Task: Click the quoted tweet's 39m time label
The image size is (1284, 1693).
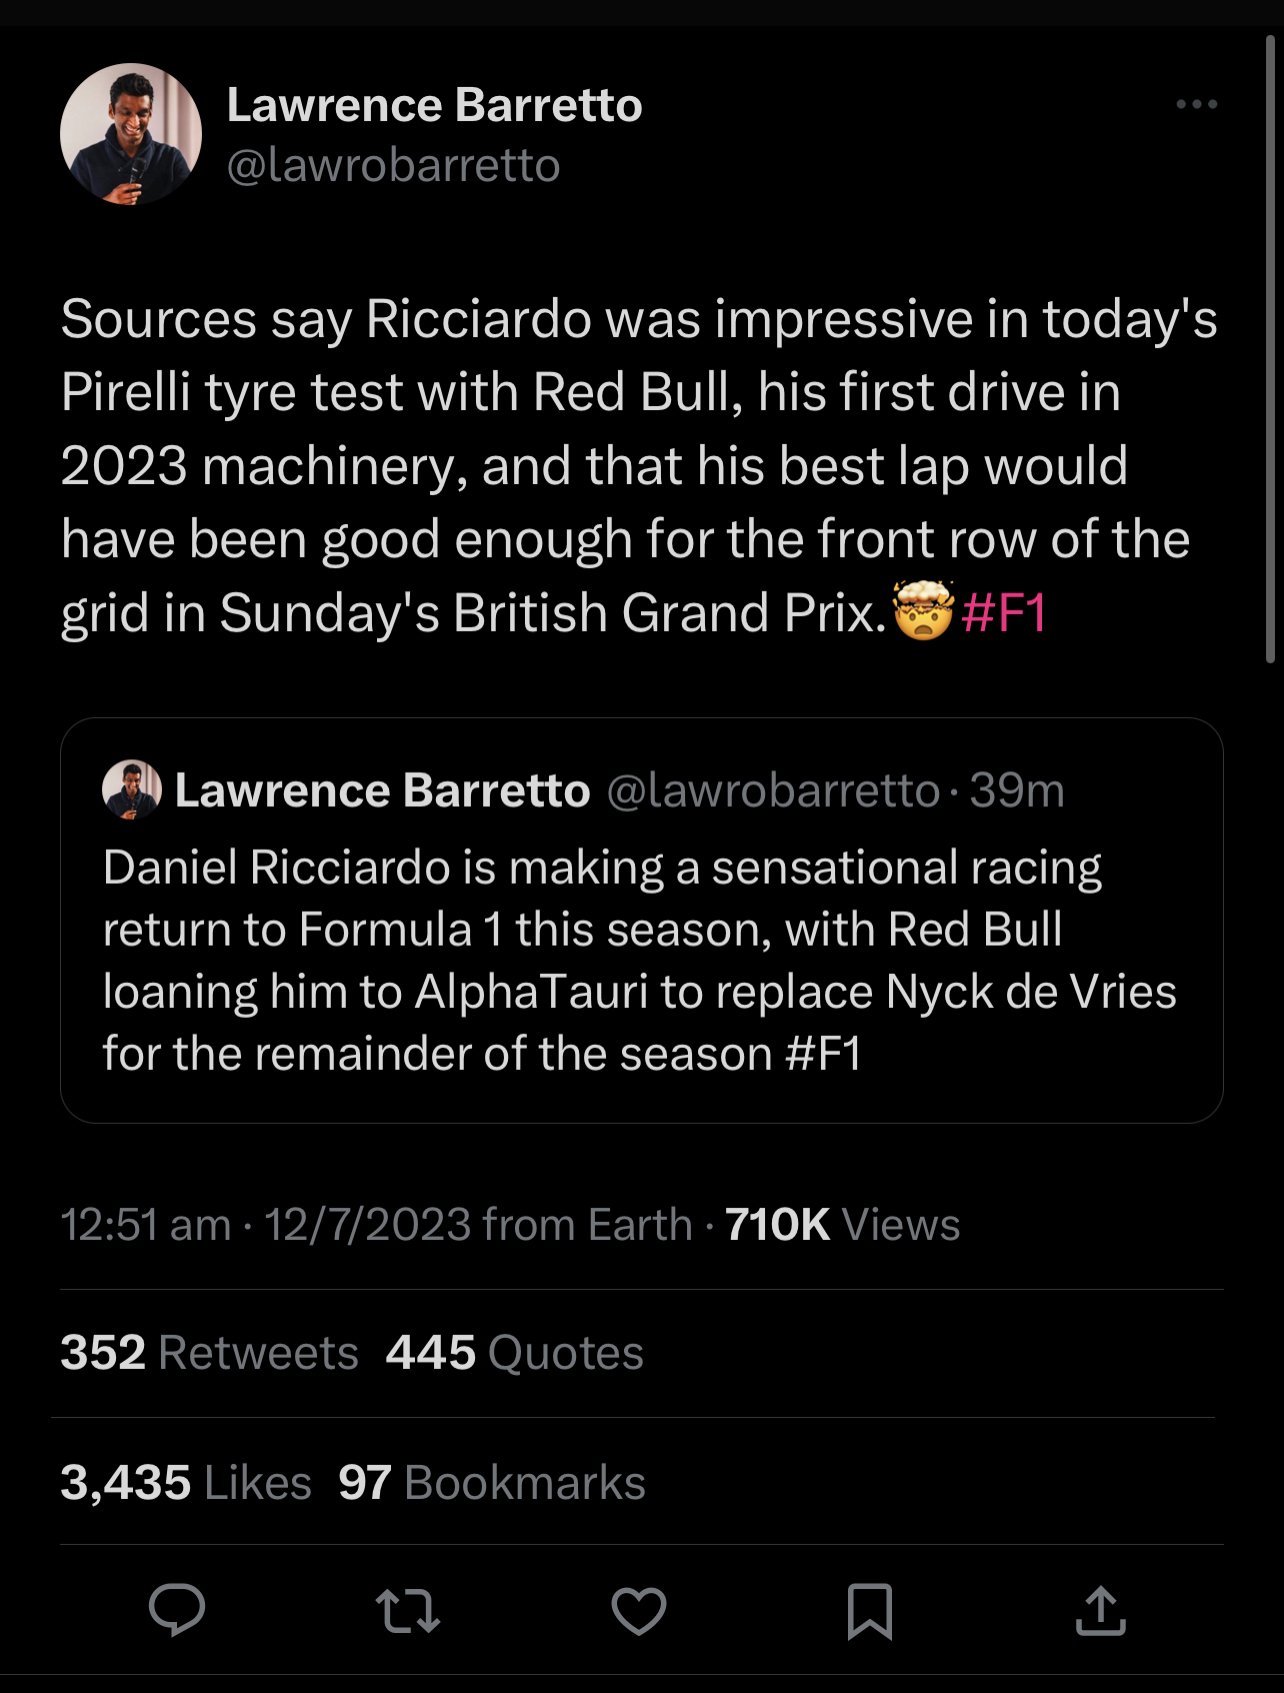Action: point(1016,790)
